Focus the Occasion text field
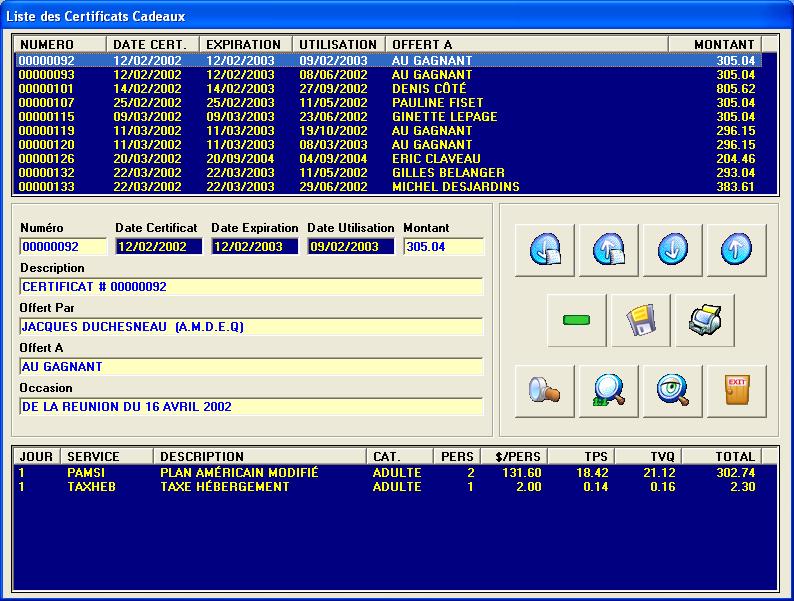This screenshot has height=601, width=794. pyautogui.click(x=250, y=407)
